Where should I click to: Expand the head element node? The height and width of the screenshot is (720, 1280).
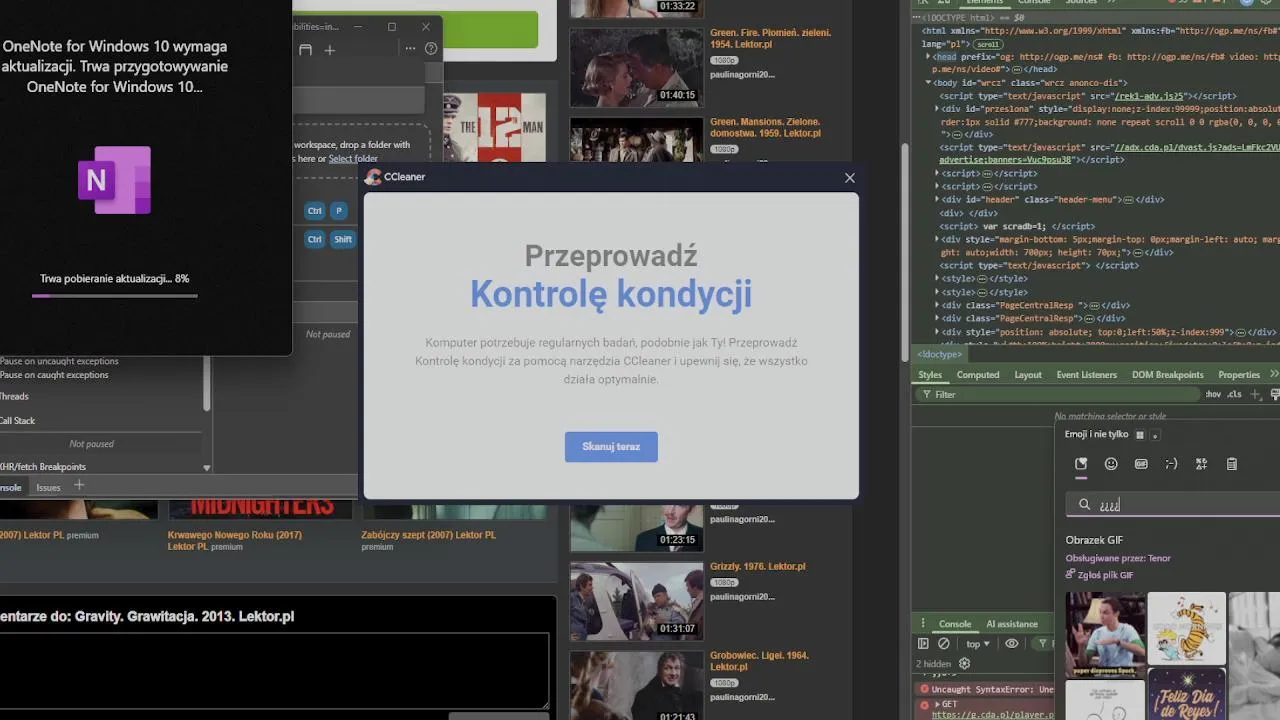click(929, 57)
